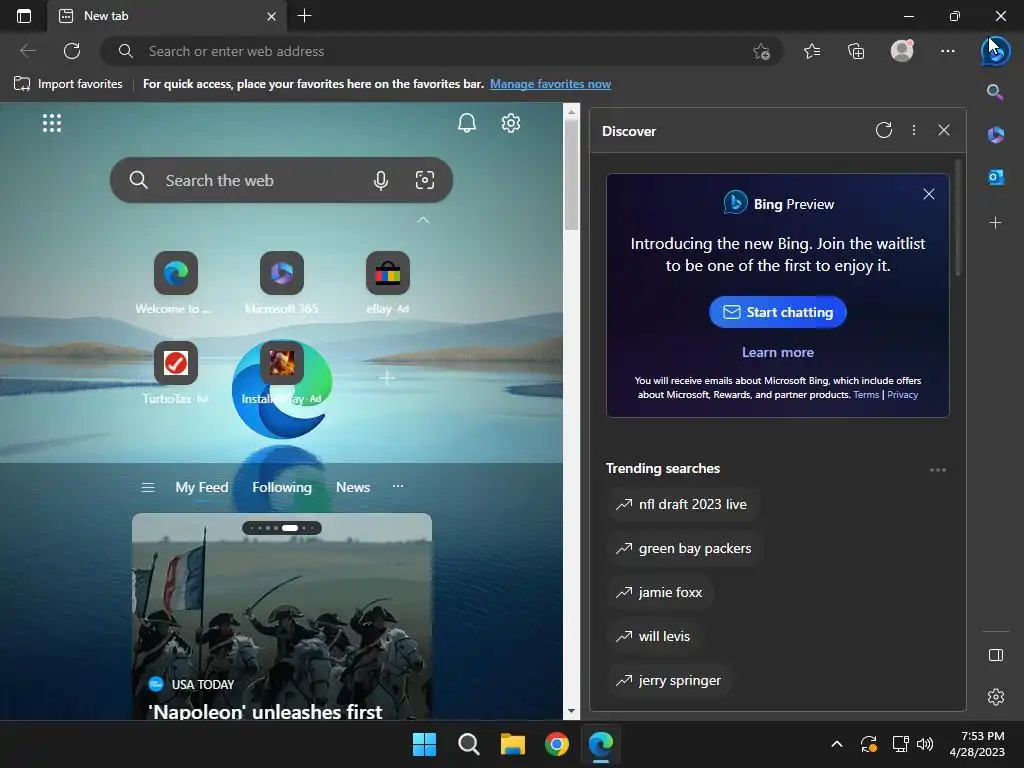Switch to the Following tab

pos(282,487)
